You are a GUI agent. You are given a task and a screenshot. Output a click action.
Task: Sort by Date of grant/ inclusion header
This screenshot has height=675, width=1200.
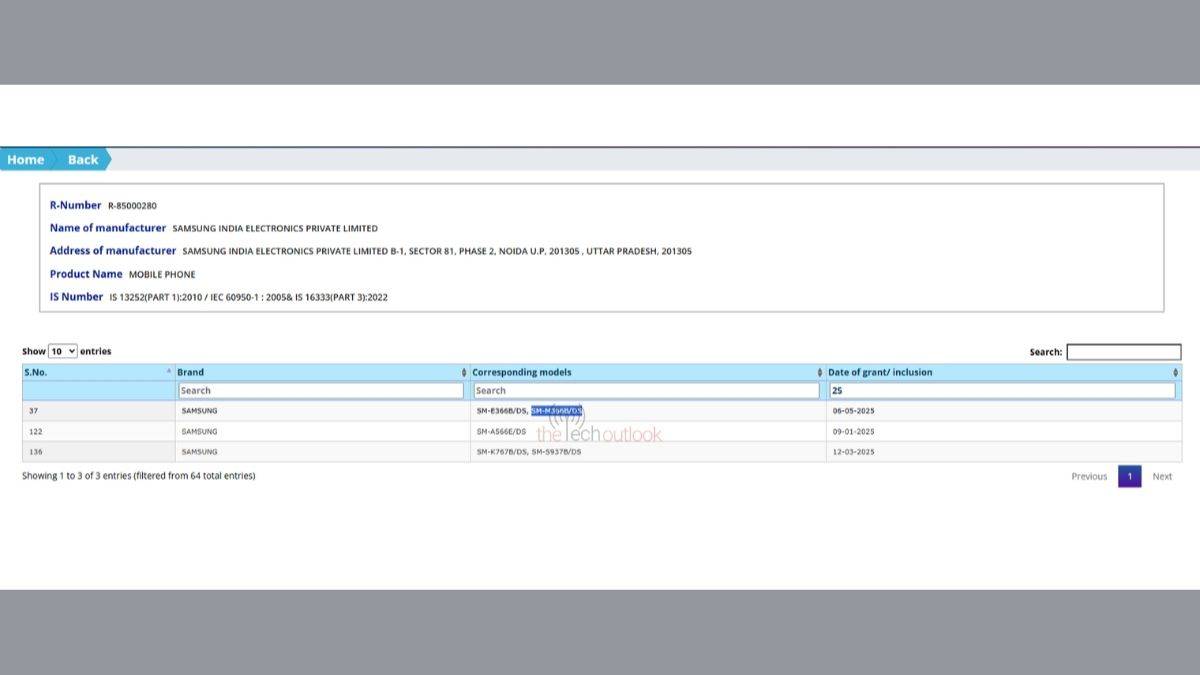coord(1004,372)
